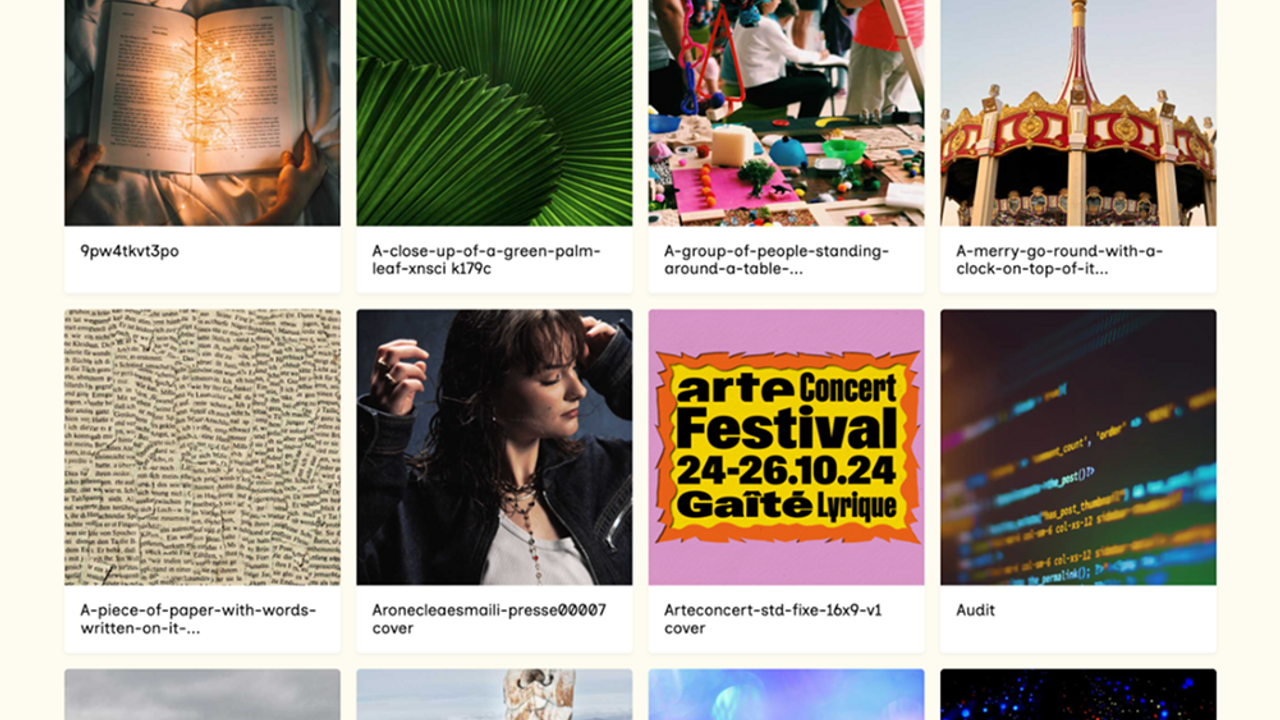
Task: Click the 9pw4tkvt3po file name
Action: 130,251
